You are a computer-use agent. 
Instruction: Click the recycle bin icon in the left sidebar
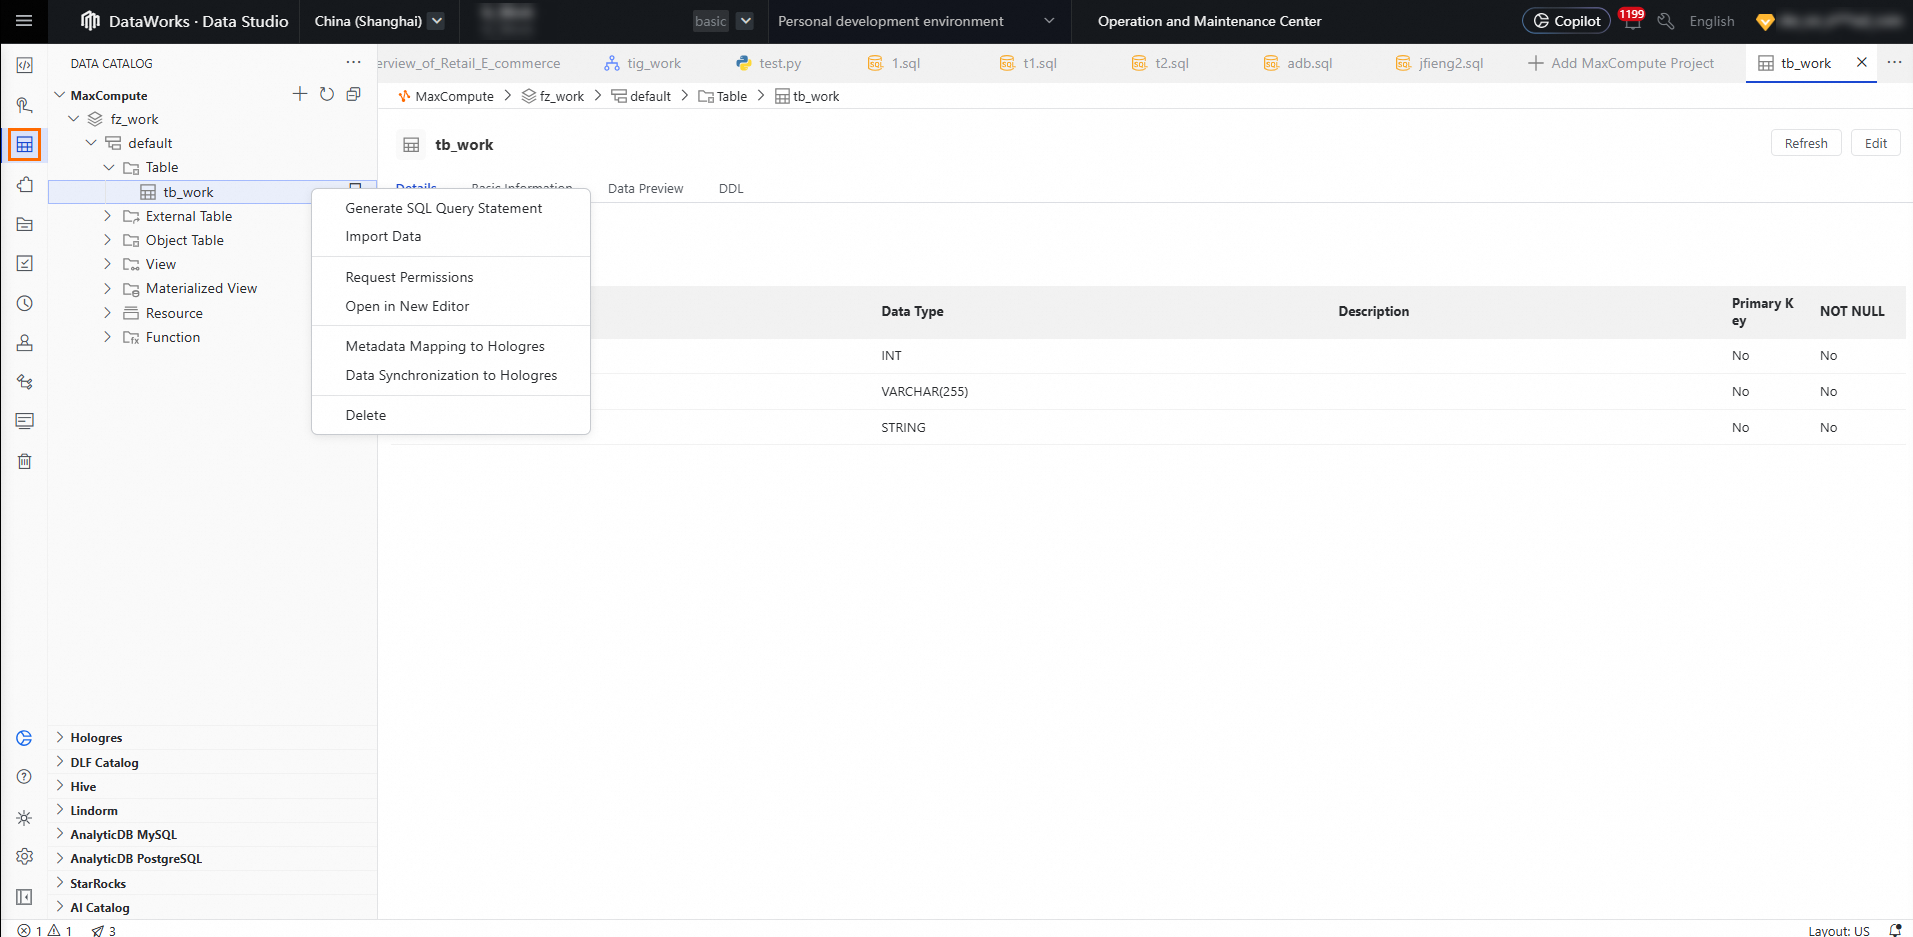point(25,461)
